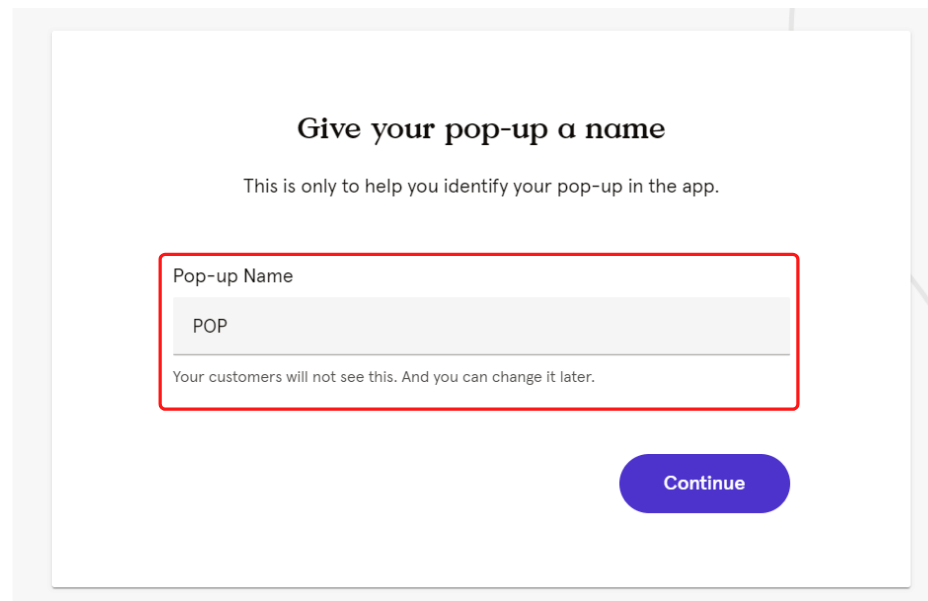Click the 'Give your pop-up a name' heading
The height and width of the screenshot is (601, 928).
click(481, 129)
